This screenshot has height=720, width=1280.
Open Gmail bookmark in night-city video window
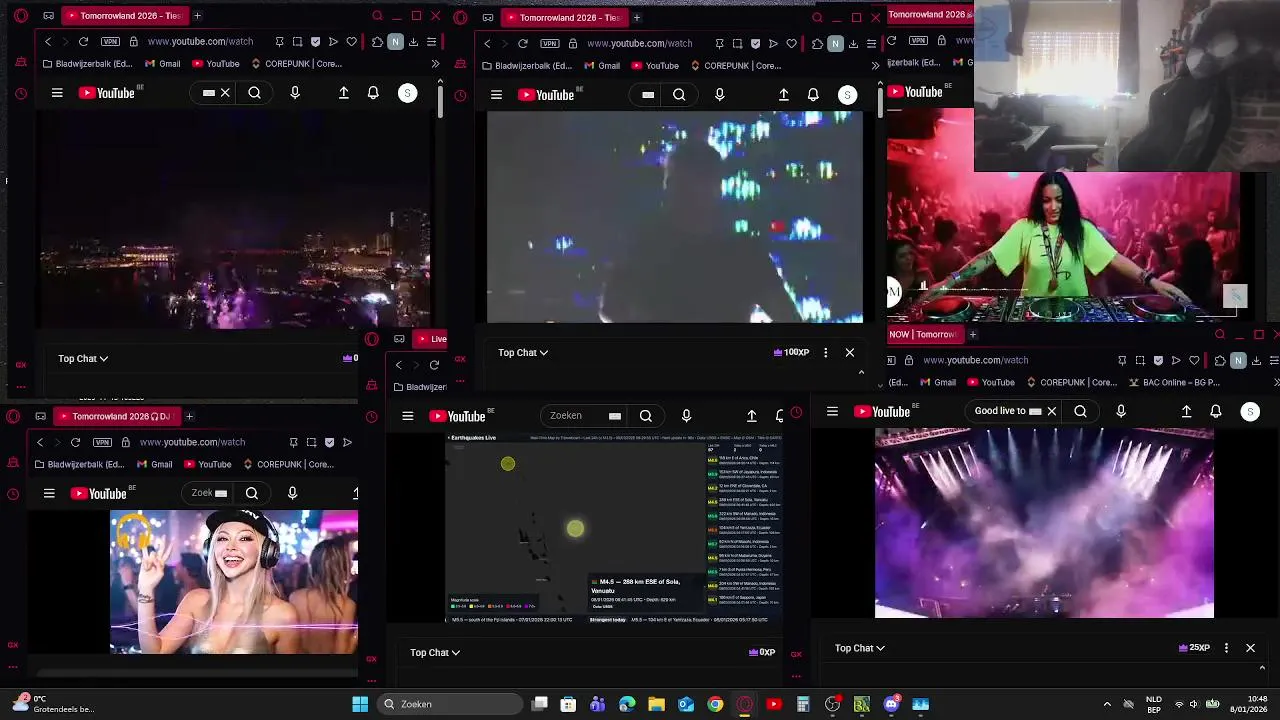(x=163, y=64)
